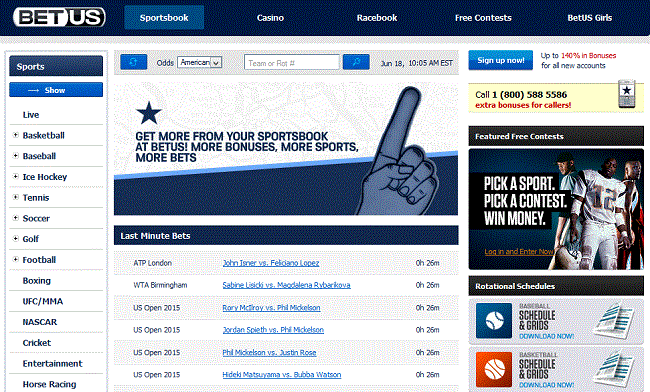Open the Racebook tab
Viewport: 650px width, 392px height.
(x=377, y=18)
